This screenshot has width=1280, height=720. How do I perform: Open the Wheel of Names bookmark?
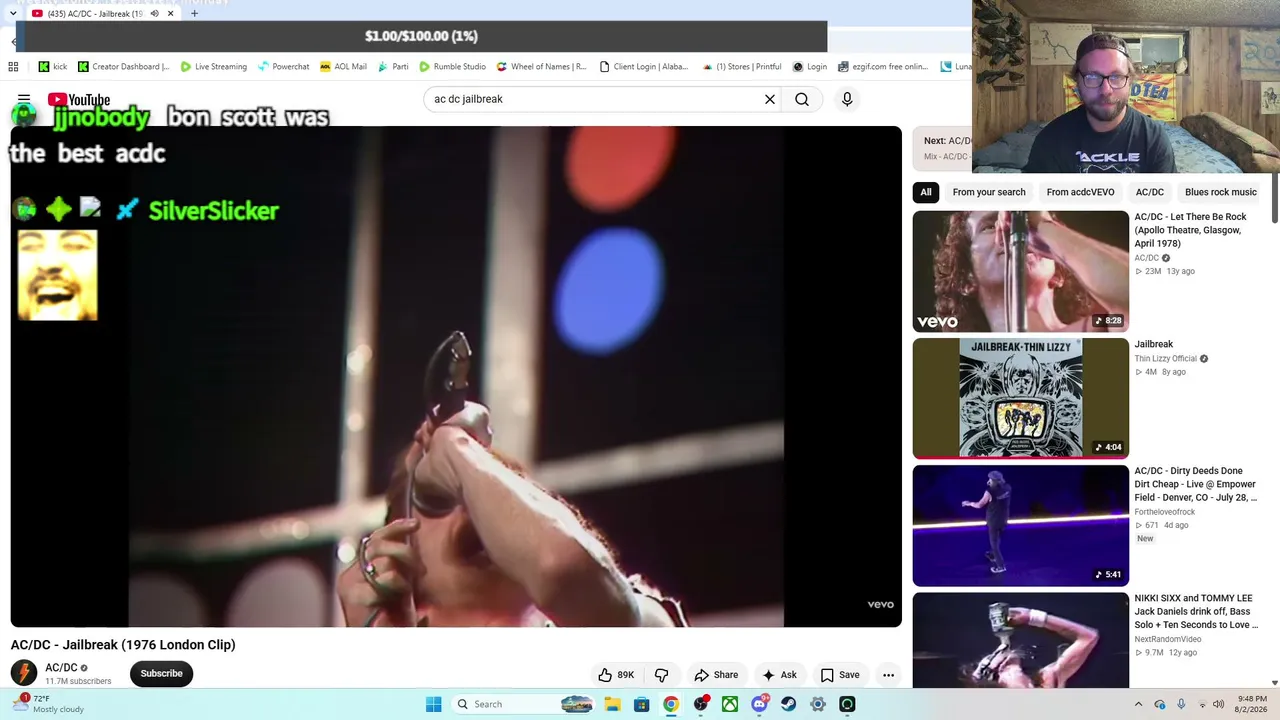pos(541,67)
